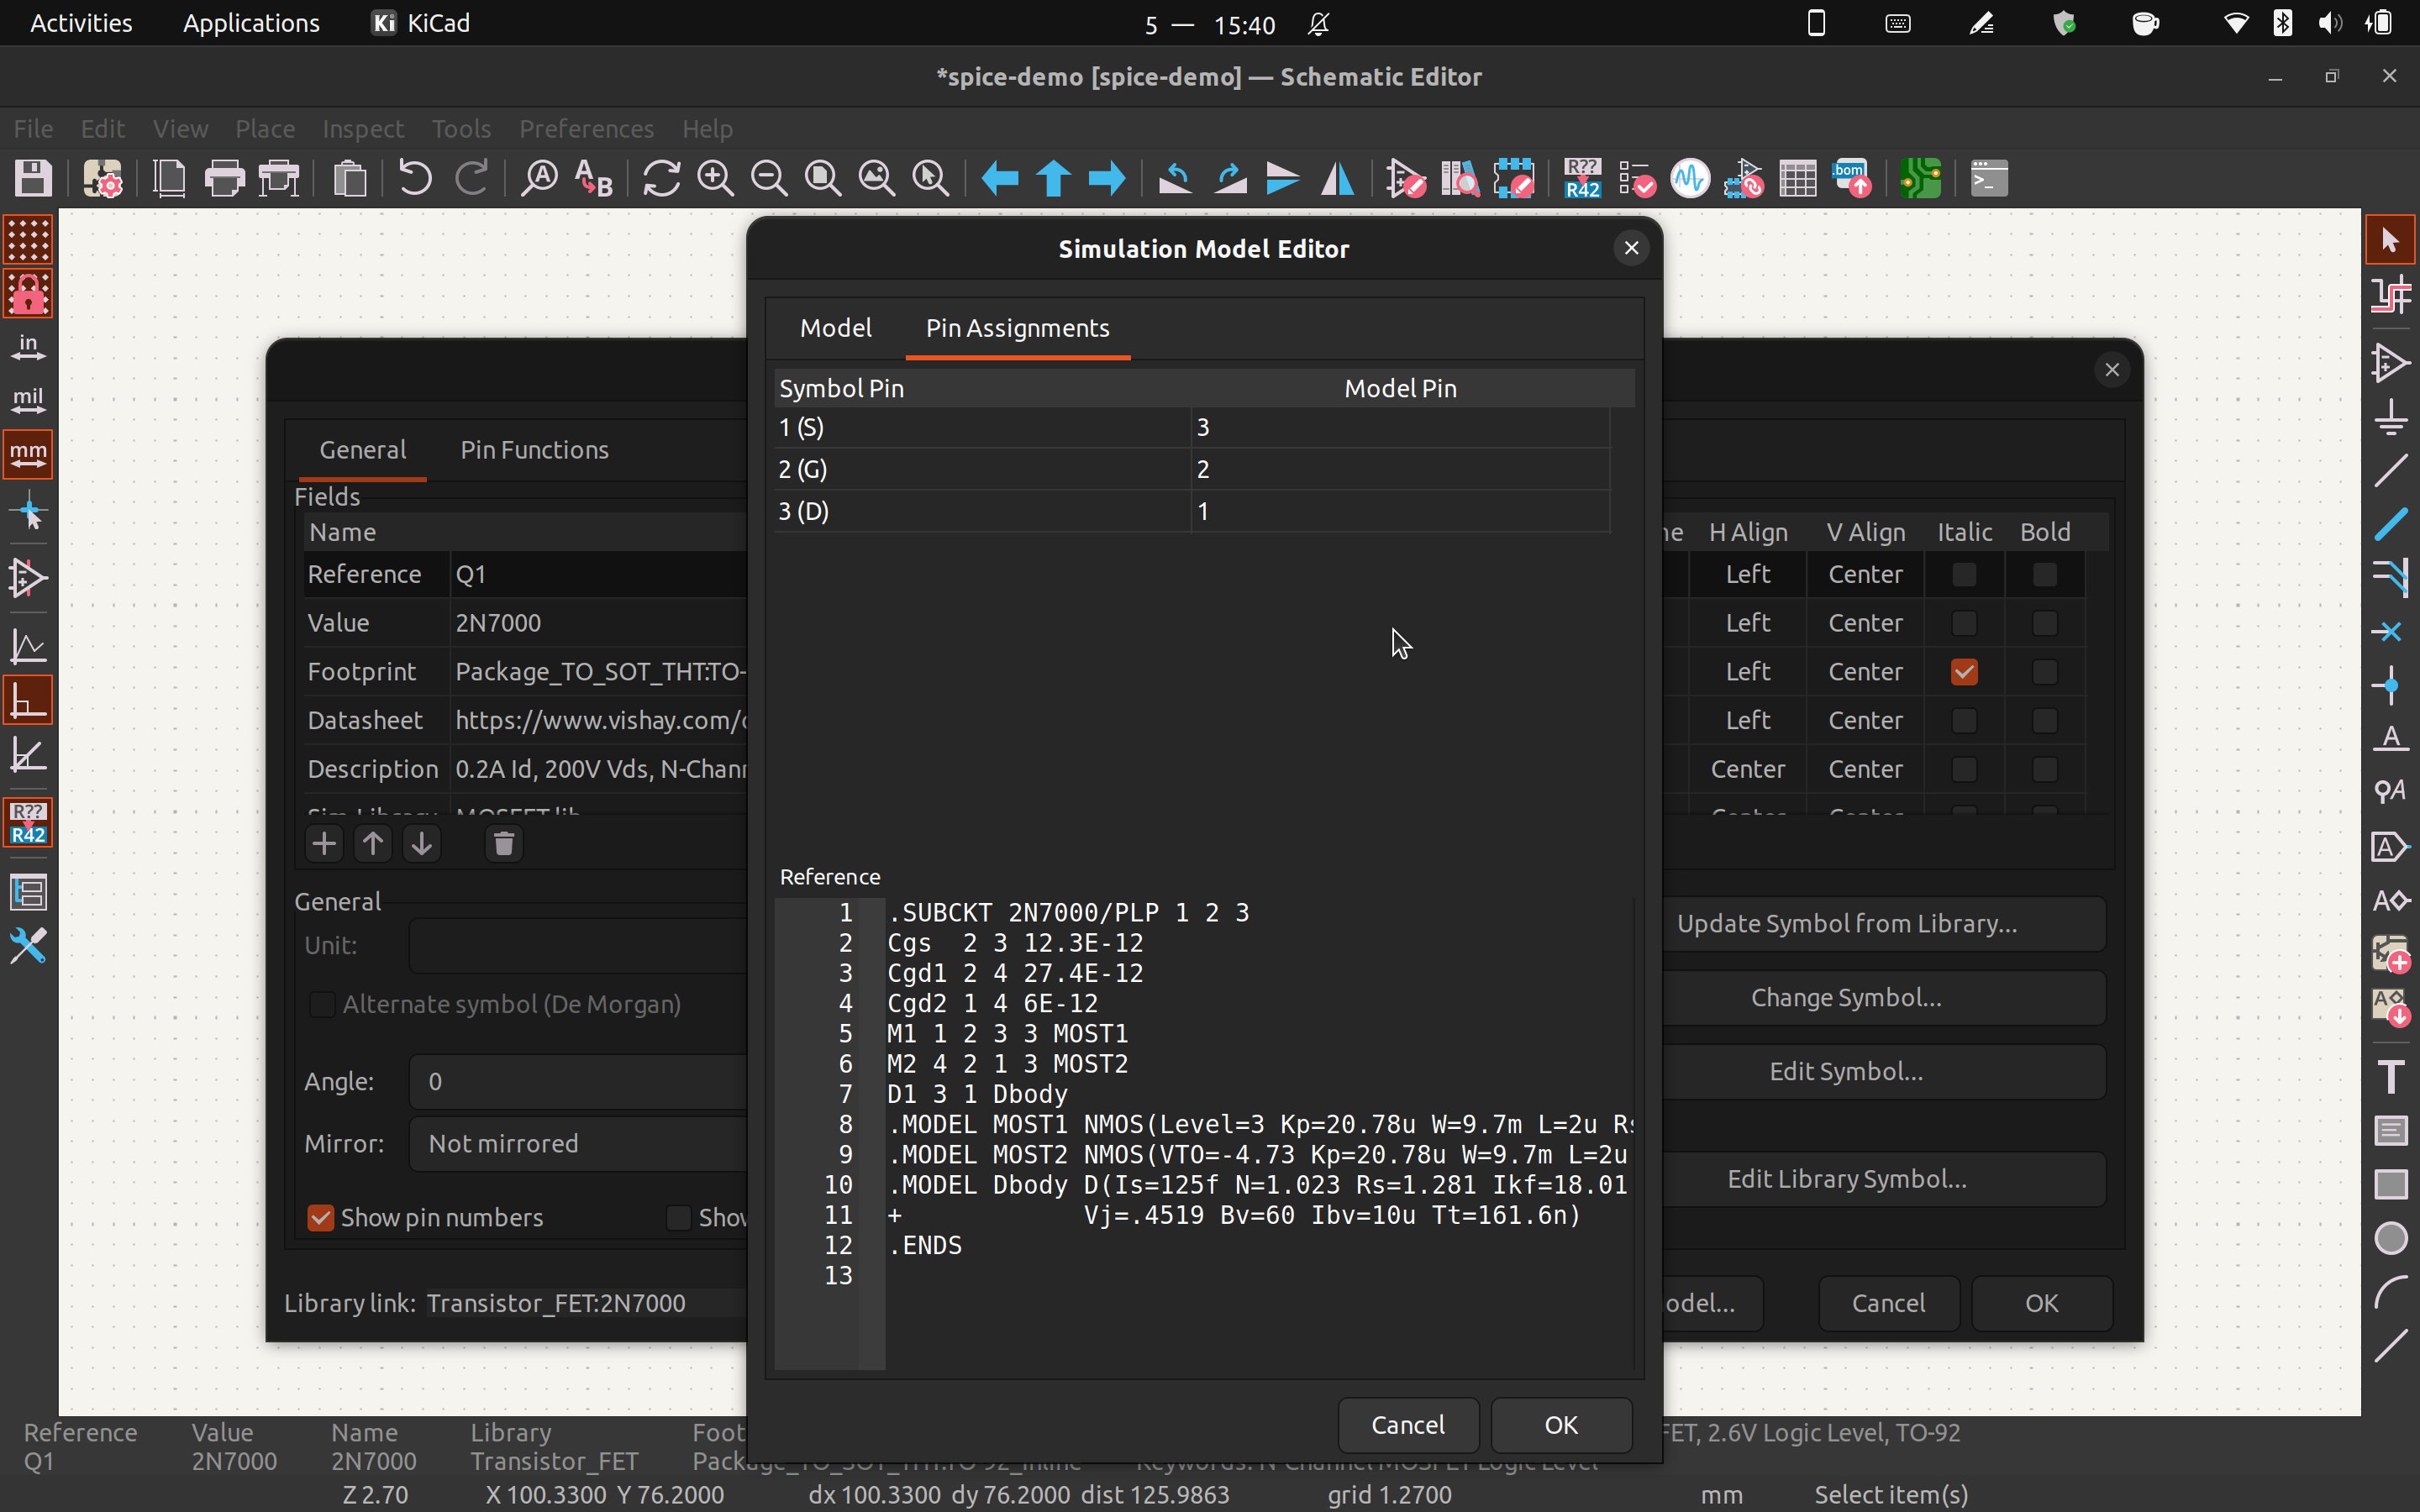The image size is (2420, 1512).
Task: Open the PCB Editor icon
Action: [x=1920, y=179]
